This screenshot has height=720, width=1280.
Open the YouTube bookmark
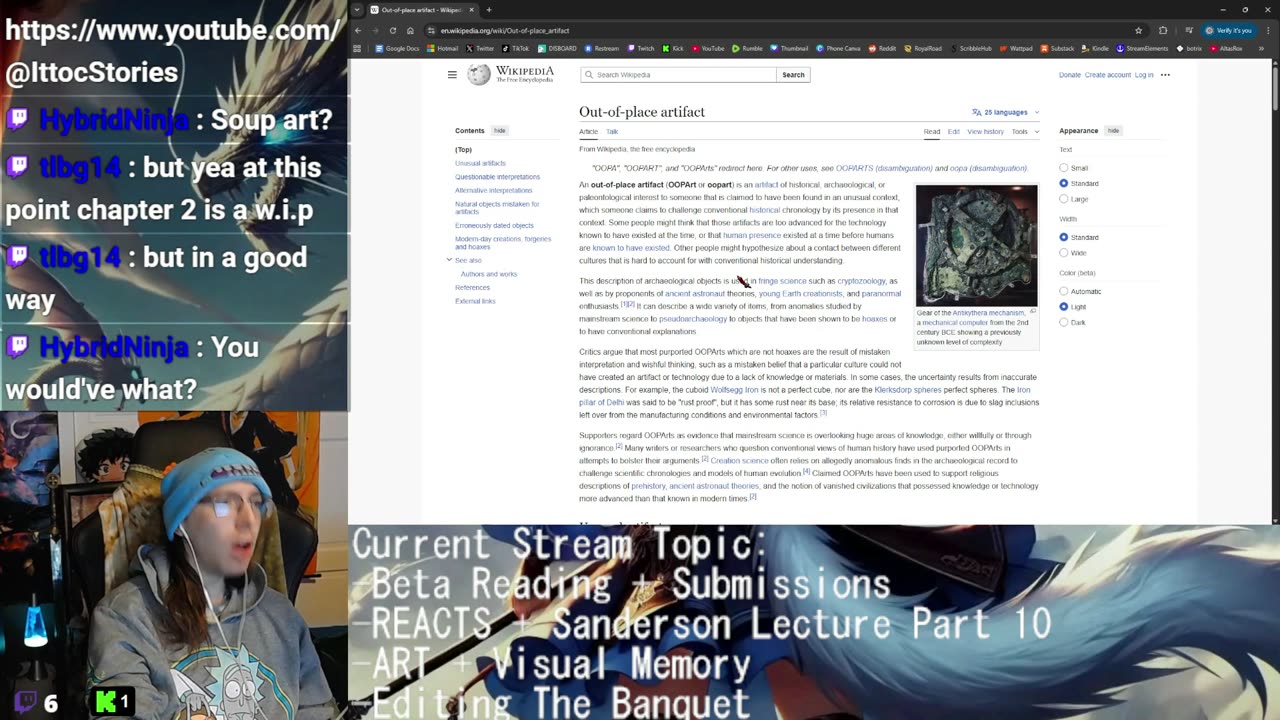707,48
